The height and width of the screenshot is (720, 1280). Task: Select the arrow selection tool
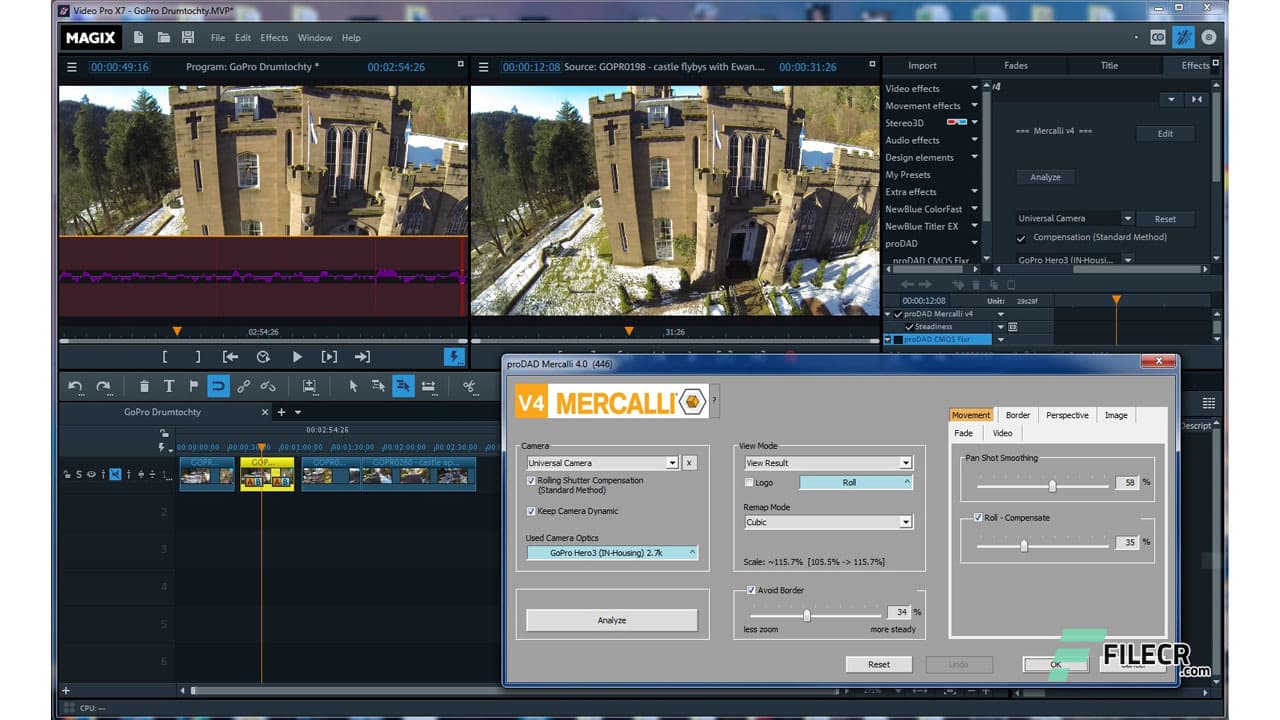tap(355, 385)
